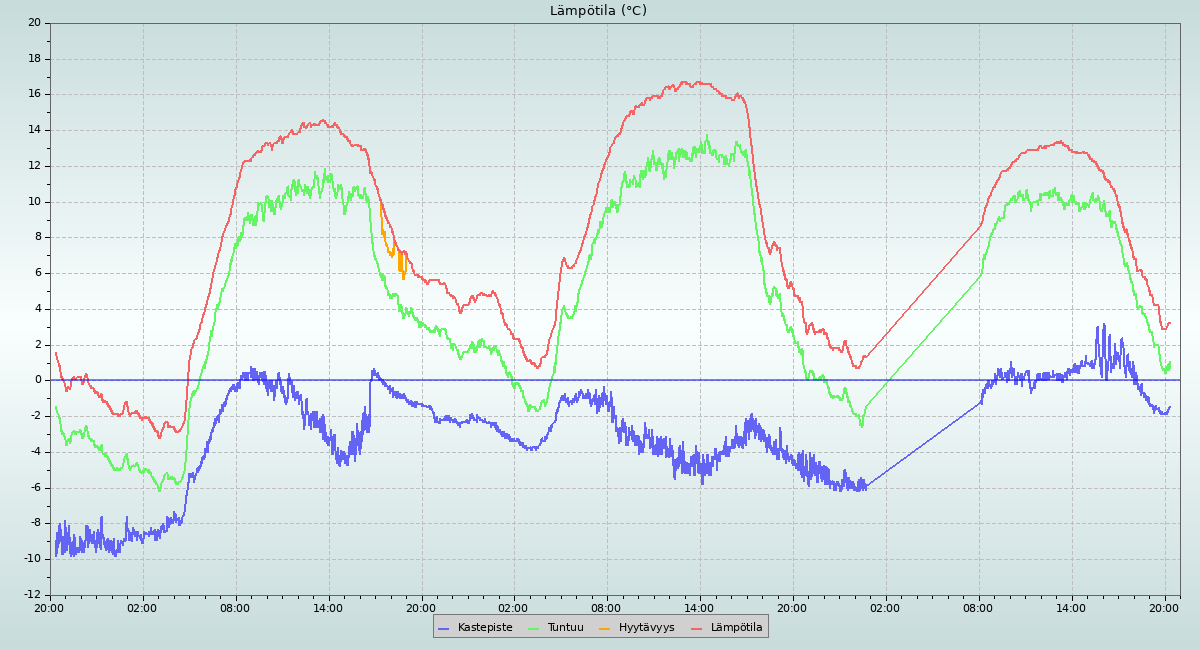Click the y-axis tick label -2
The width and height of the screenshot is (1200, 650).
pyautogui.click(x=34, y=416)
